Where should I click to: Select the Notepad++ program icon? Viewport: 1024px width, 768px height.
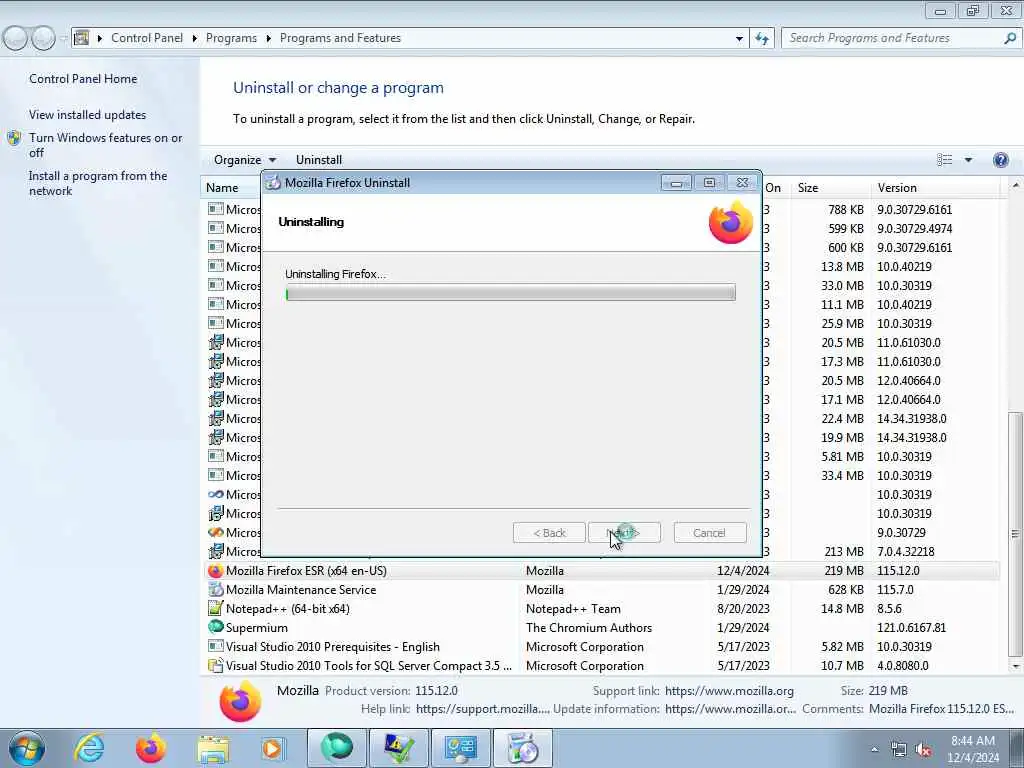point(216,609)
